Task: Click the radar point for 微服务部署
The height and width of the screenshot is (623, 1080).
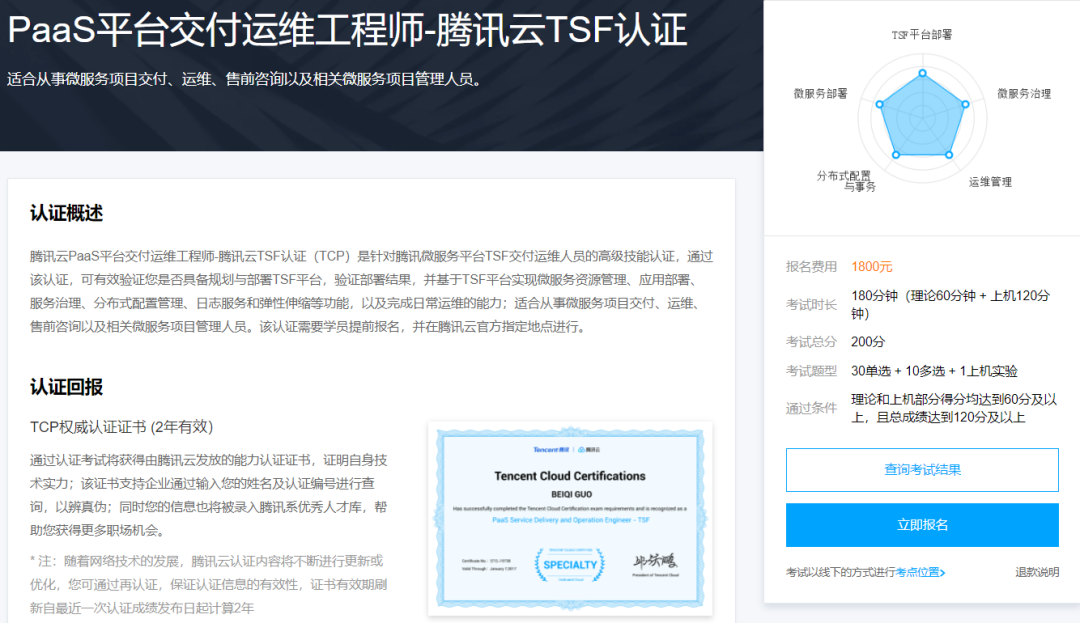Action: click(x=879, y=104)
